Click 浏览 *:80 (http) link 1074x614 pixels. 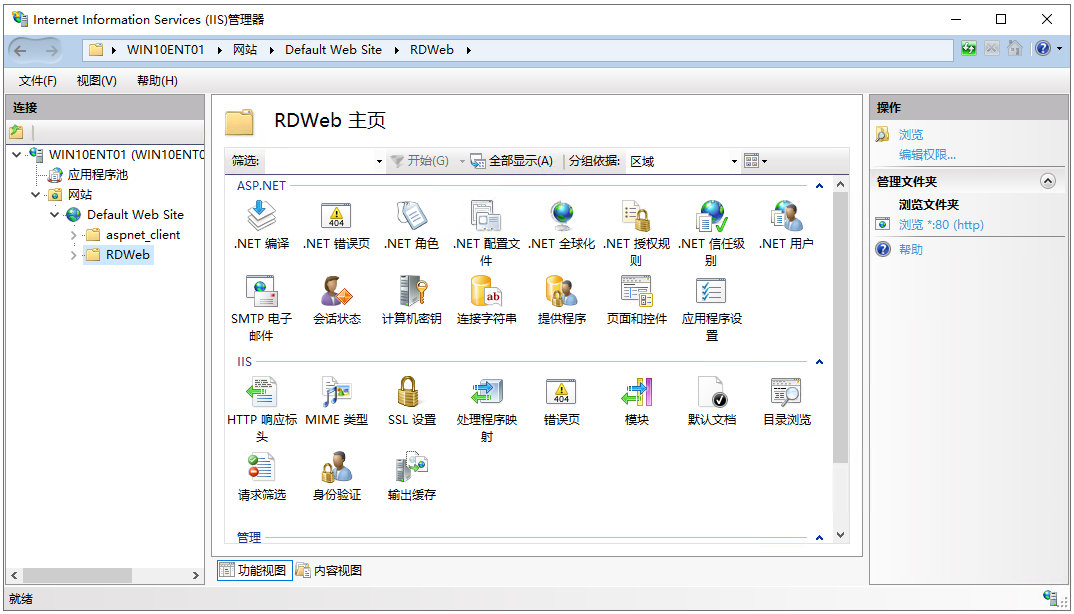(x=941, y=225)
